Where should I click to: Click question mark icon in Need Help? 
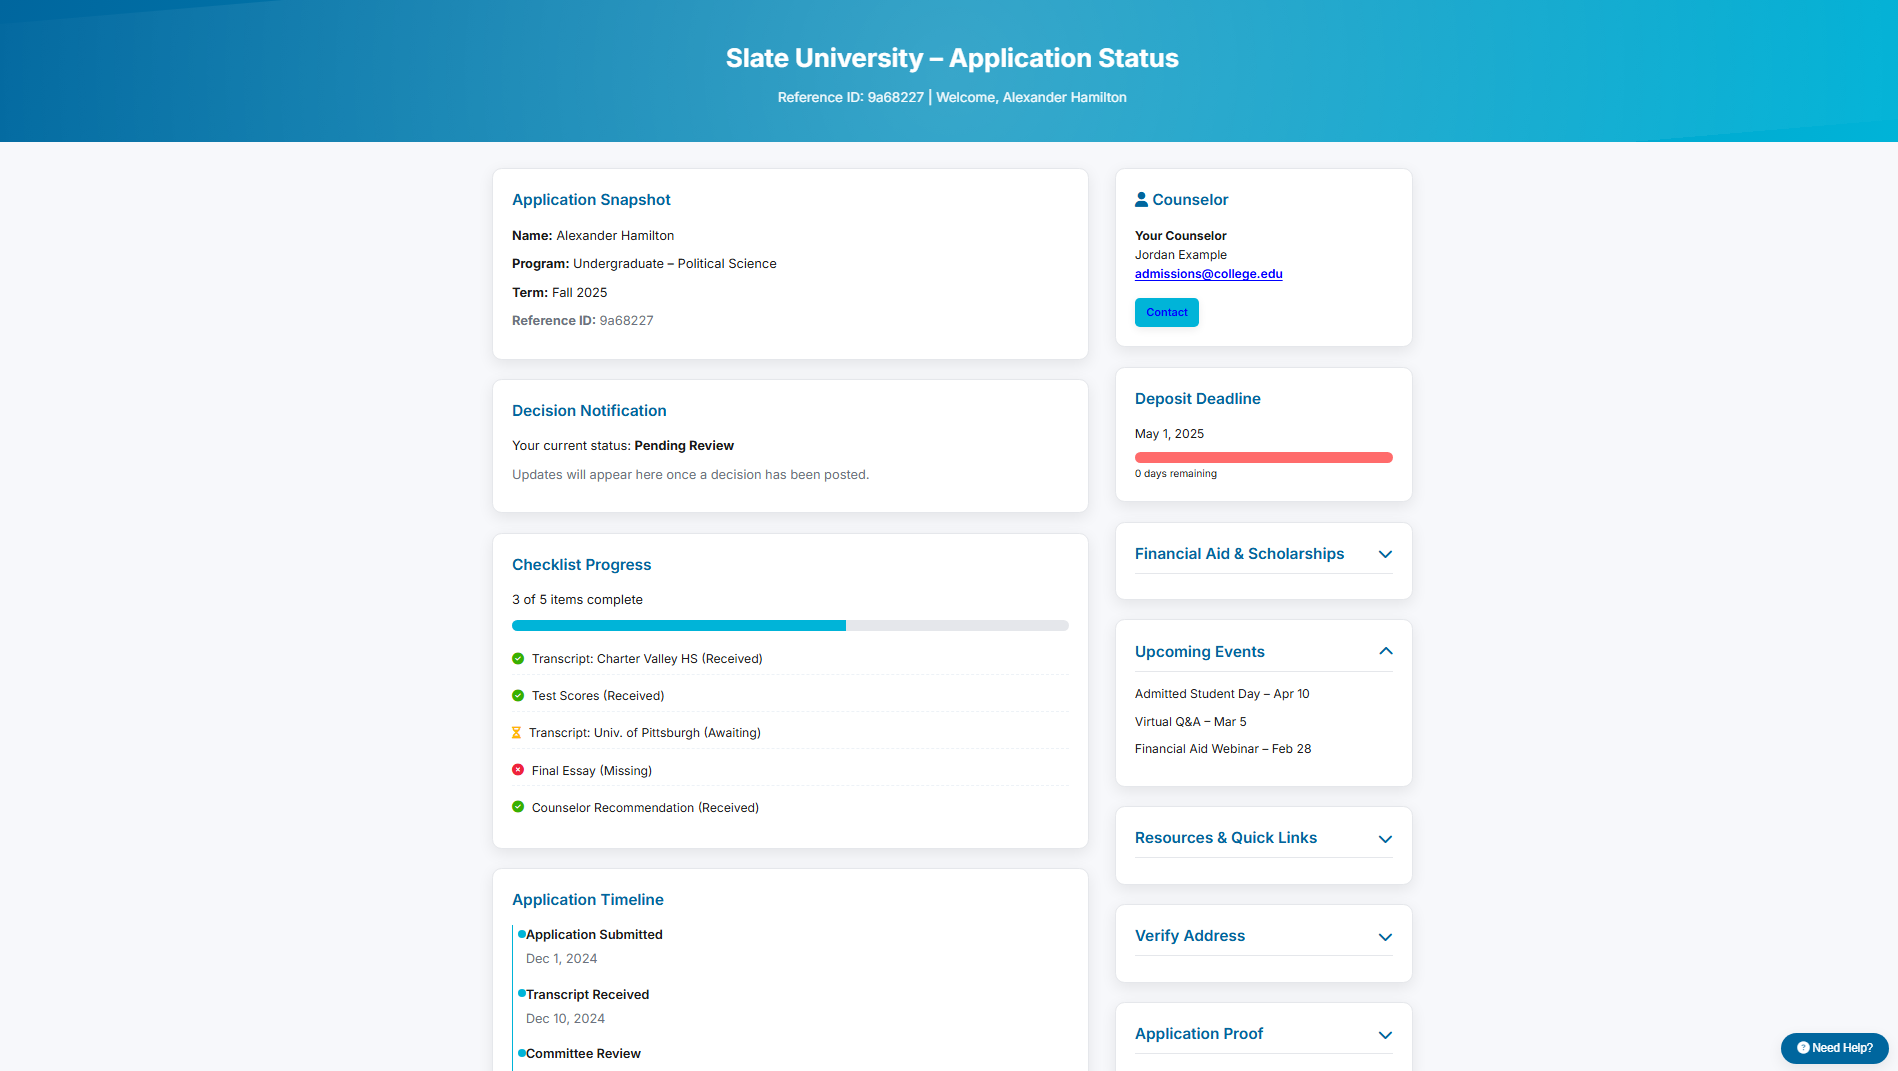coord(1803,1048)
